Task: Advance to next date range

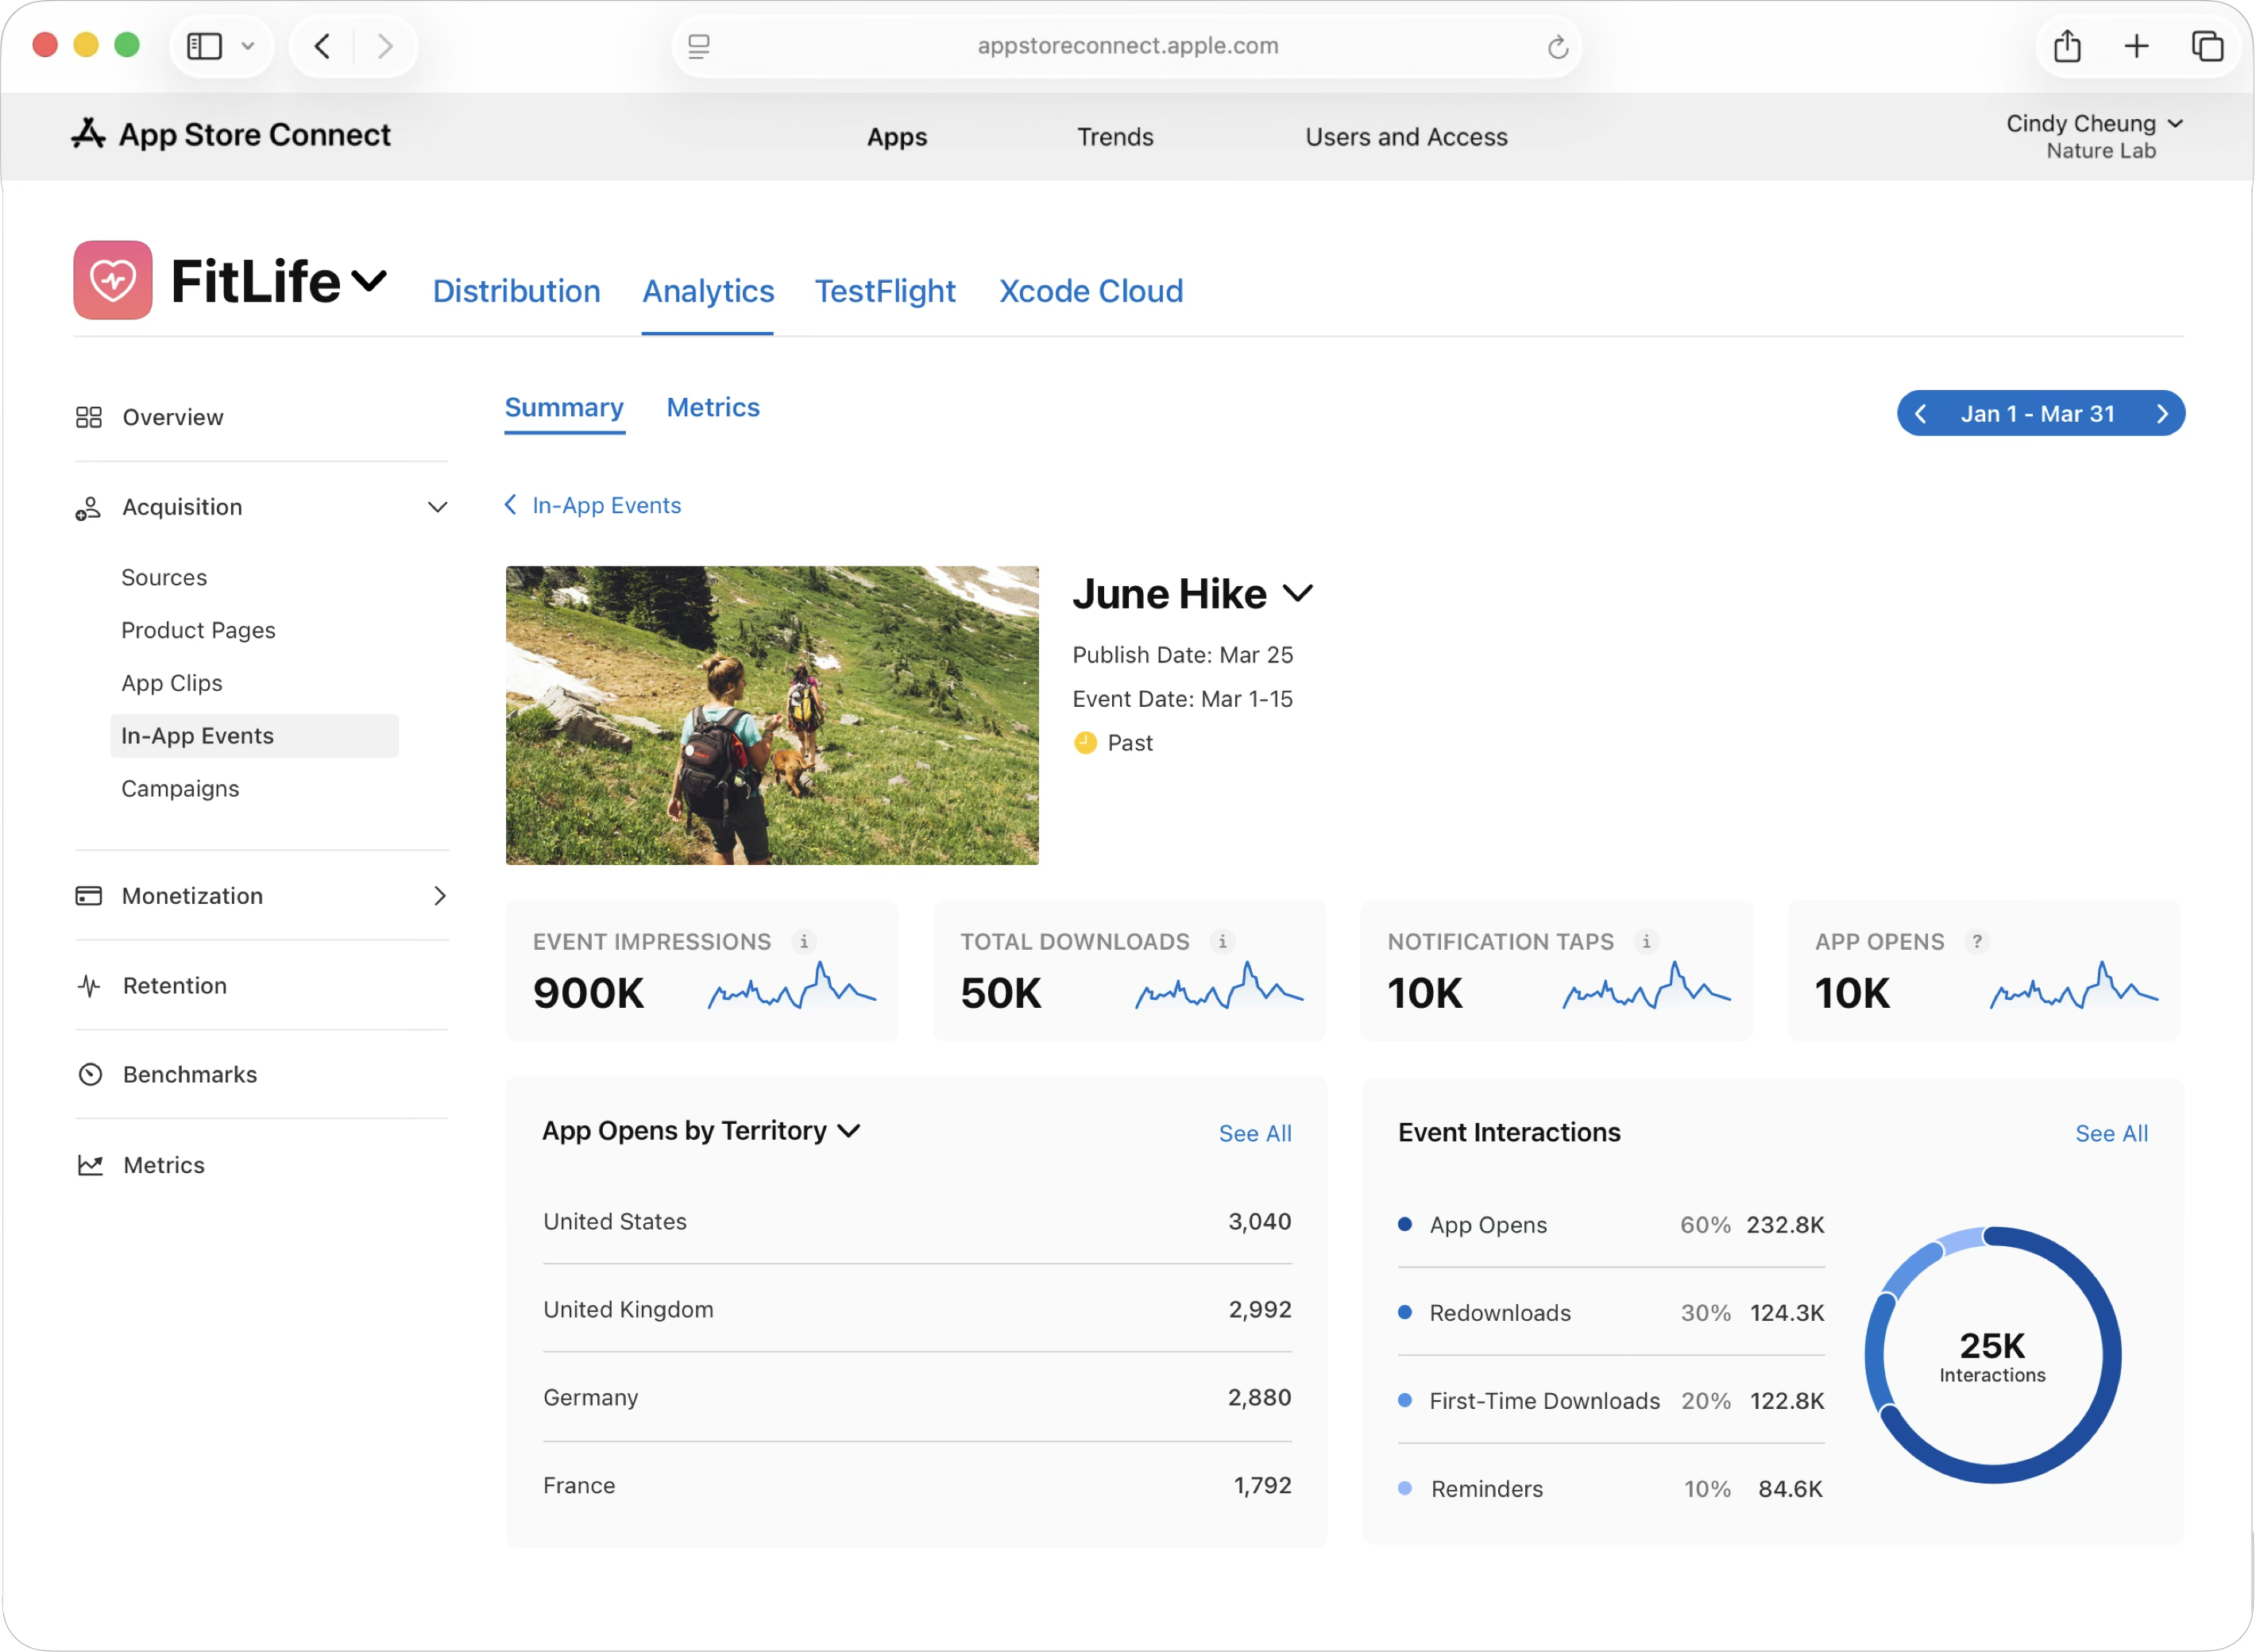Action: (x=2162, y=414)
